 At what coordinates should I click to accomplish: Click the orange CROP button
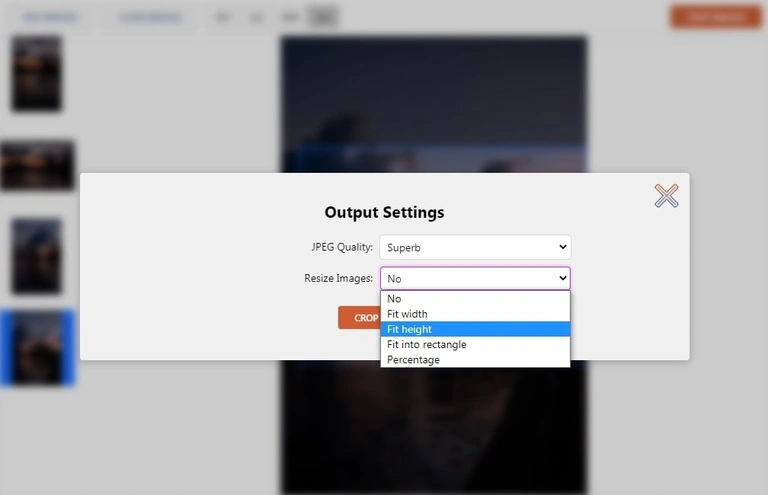point(359,318)
